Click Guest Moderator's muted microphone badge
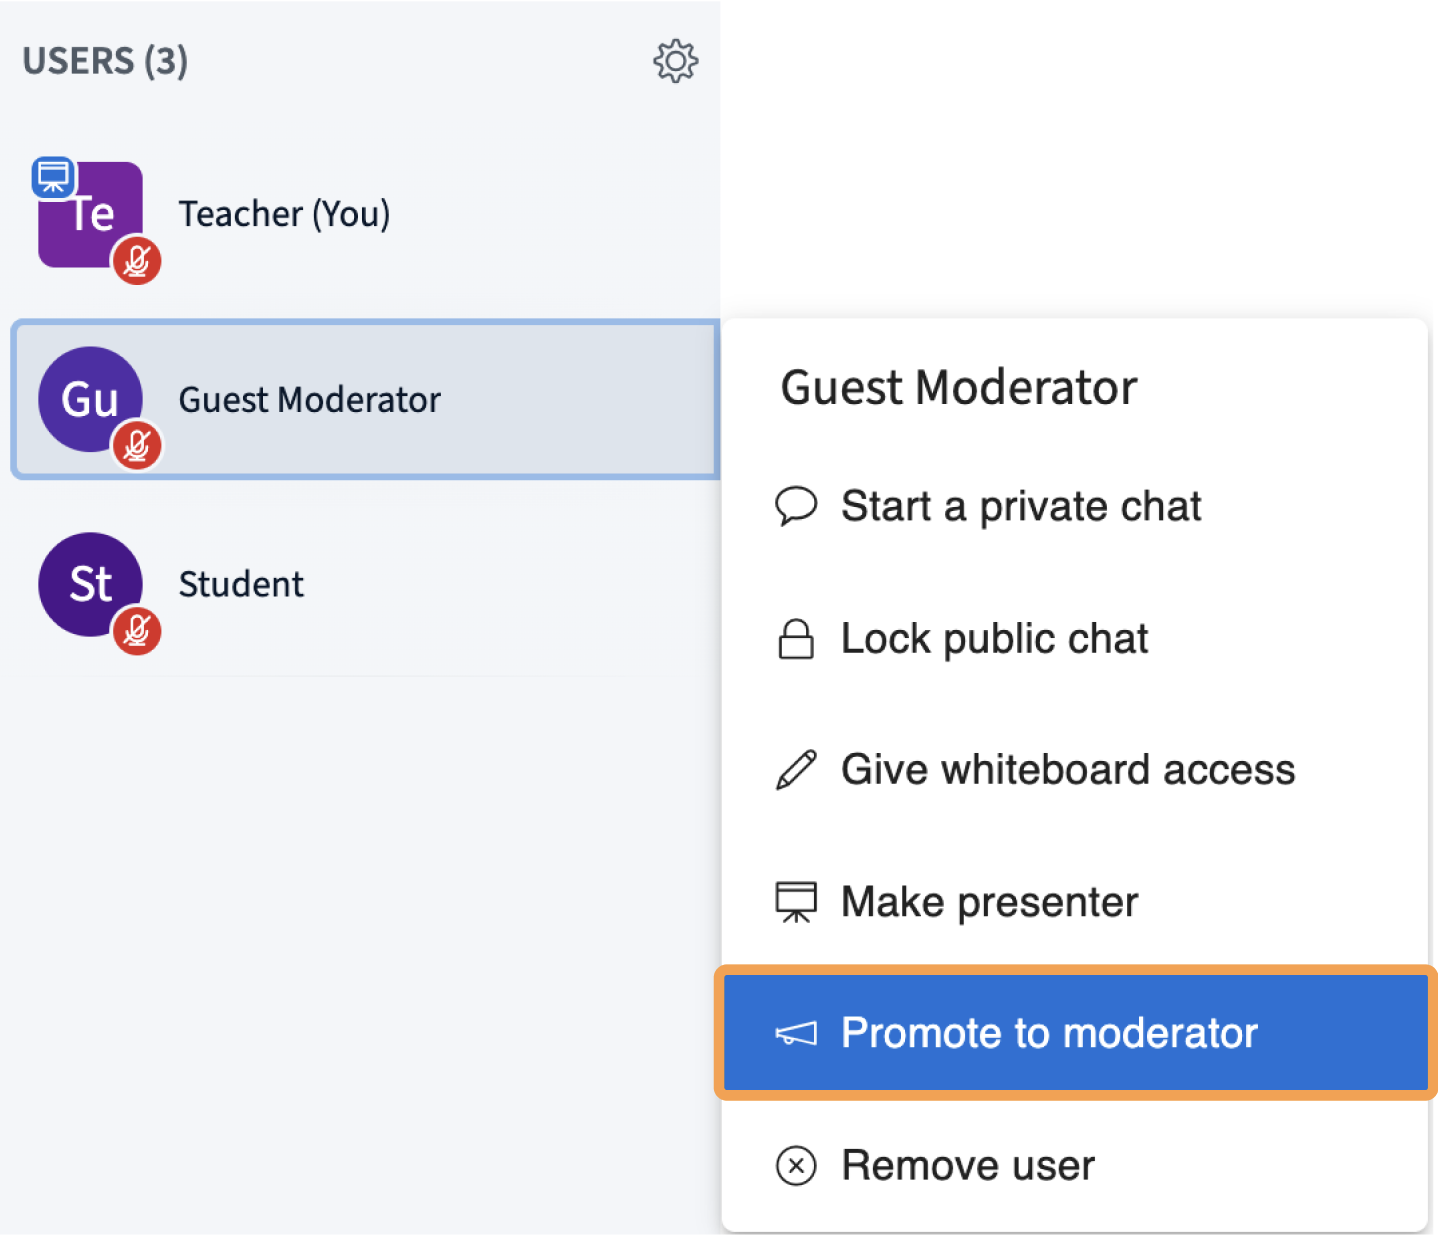Screen dimensions: 1438x1236 pos(137,446)
